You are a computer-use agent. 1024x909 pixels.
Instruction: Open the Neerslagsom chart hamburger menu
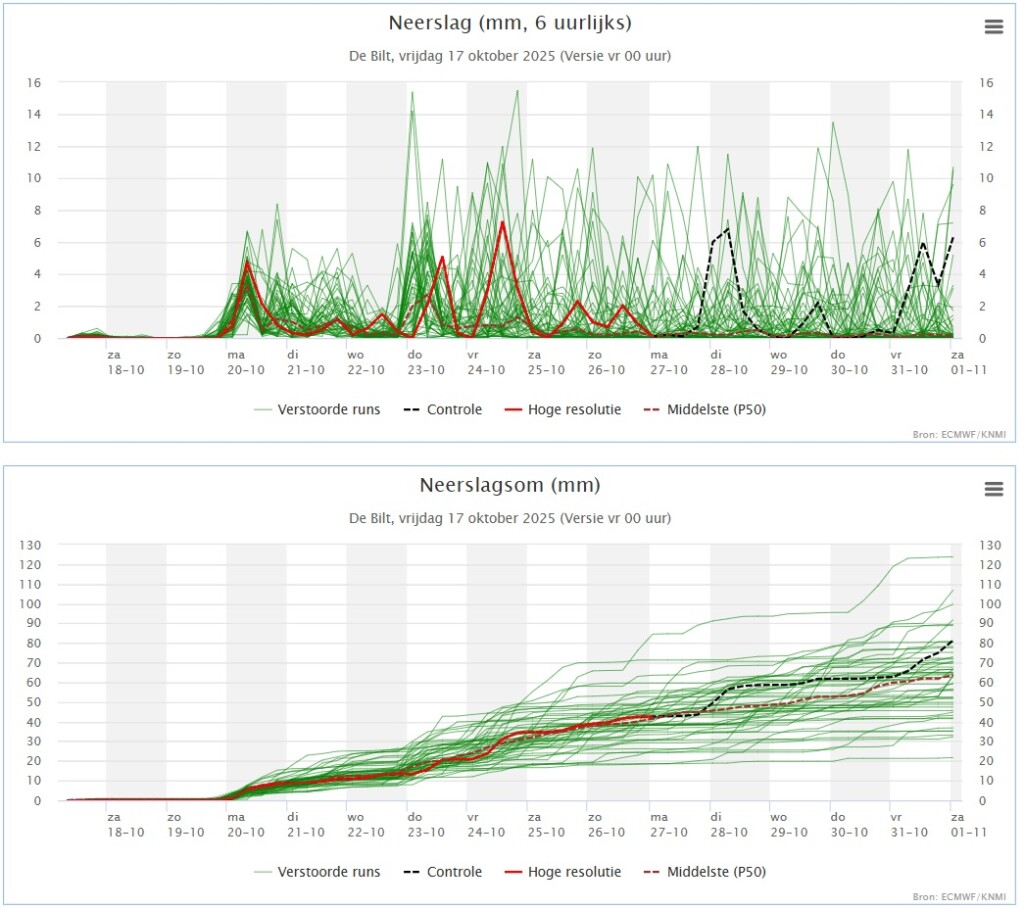pos(993,489)
